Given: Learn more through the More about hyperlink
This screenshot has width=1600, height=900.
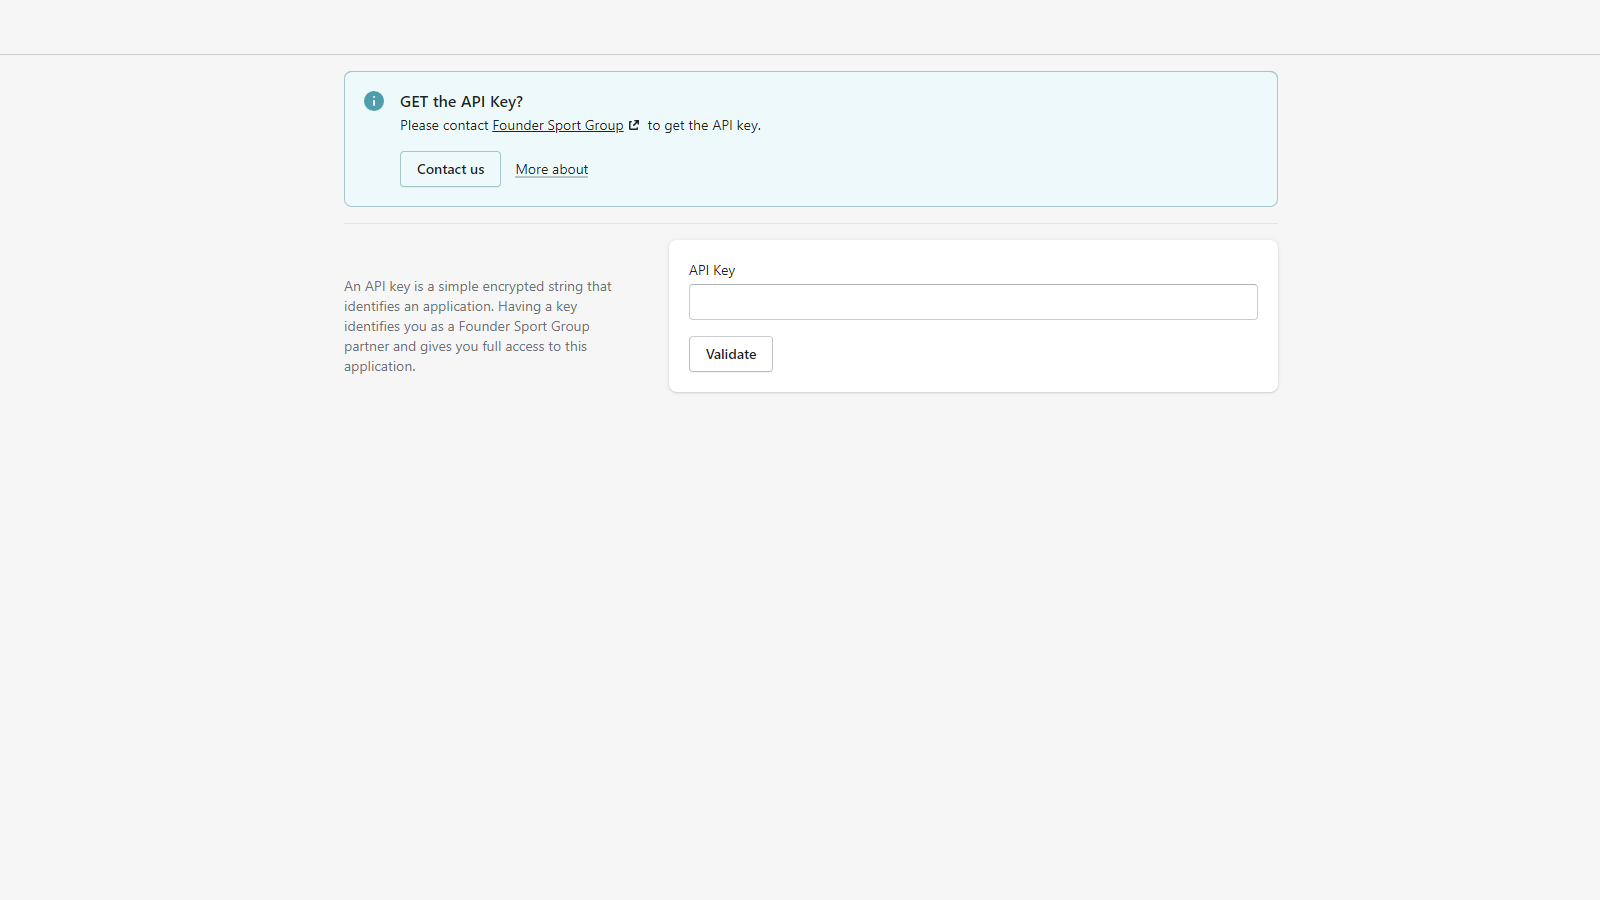Looking at the screenshot, I should pyautogui.click(x=551, y=169).
